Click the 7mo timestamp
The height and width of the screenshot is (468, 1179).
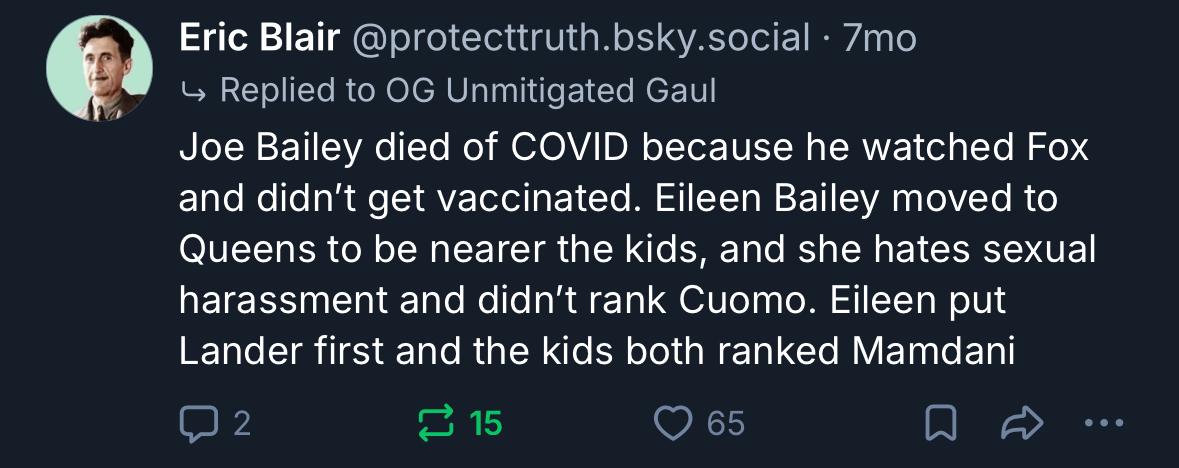[882, 39]
